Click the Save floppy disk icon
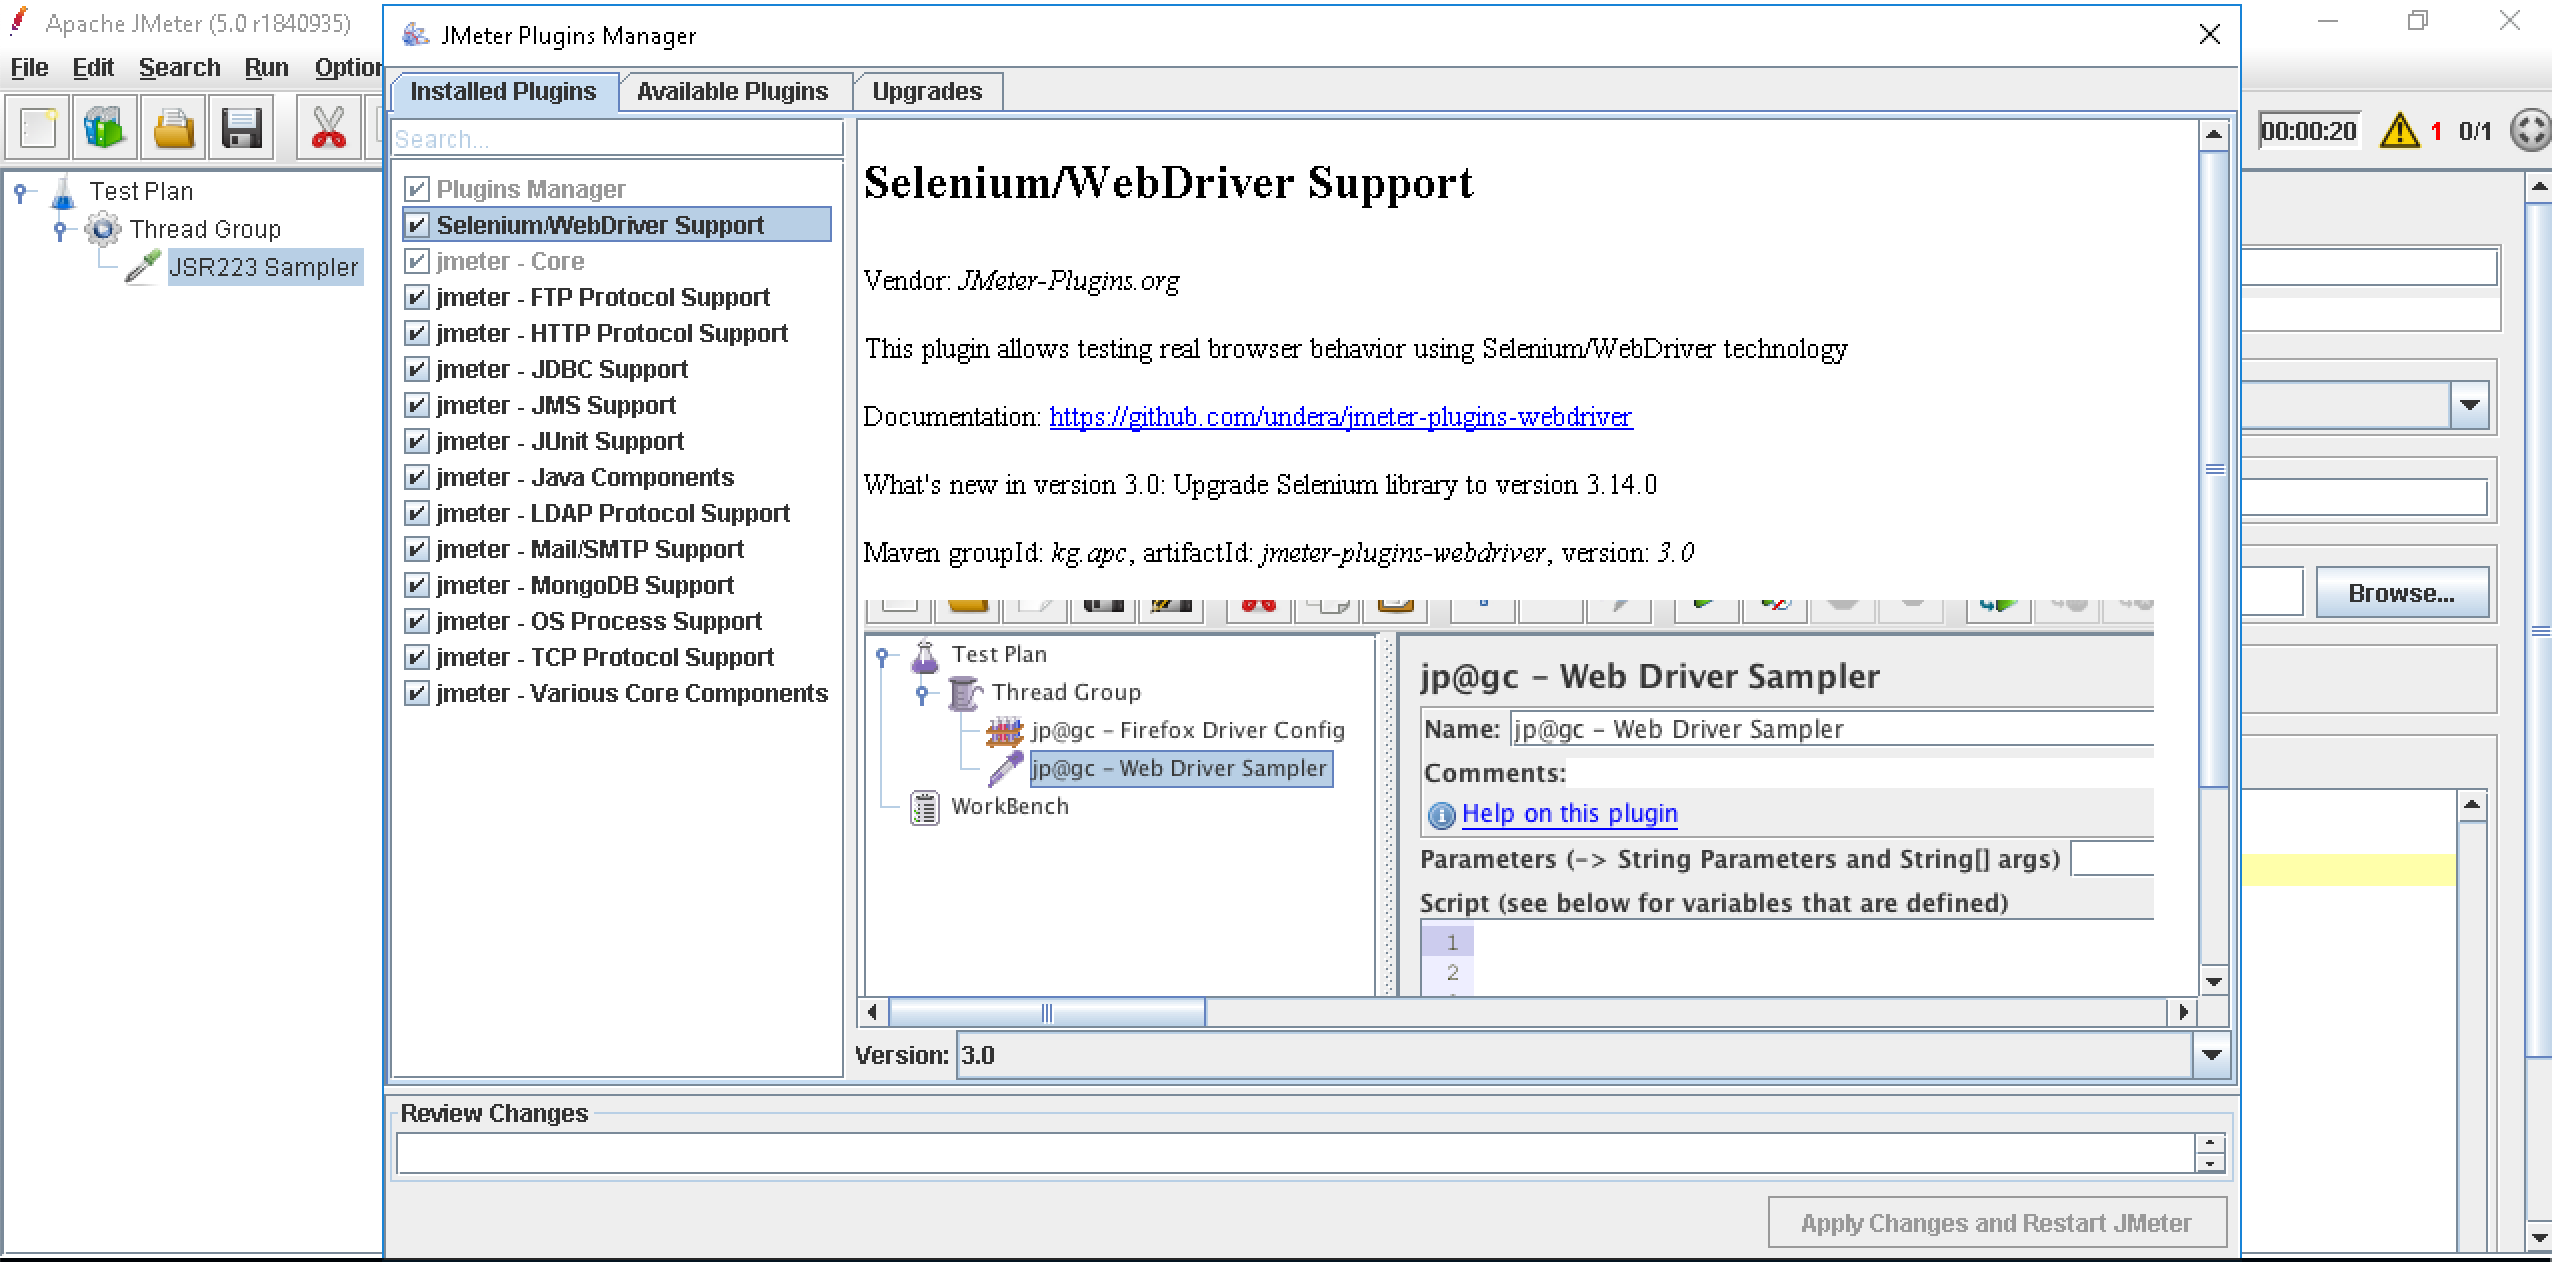 [241, 129]
